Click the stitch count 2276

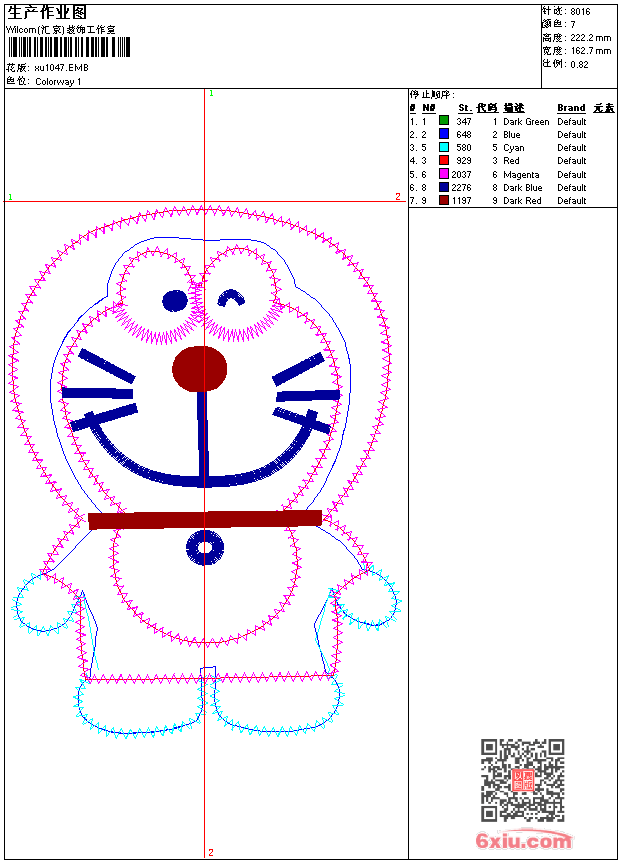461,188
